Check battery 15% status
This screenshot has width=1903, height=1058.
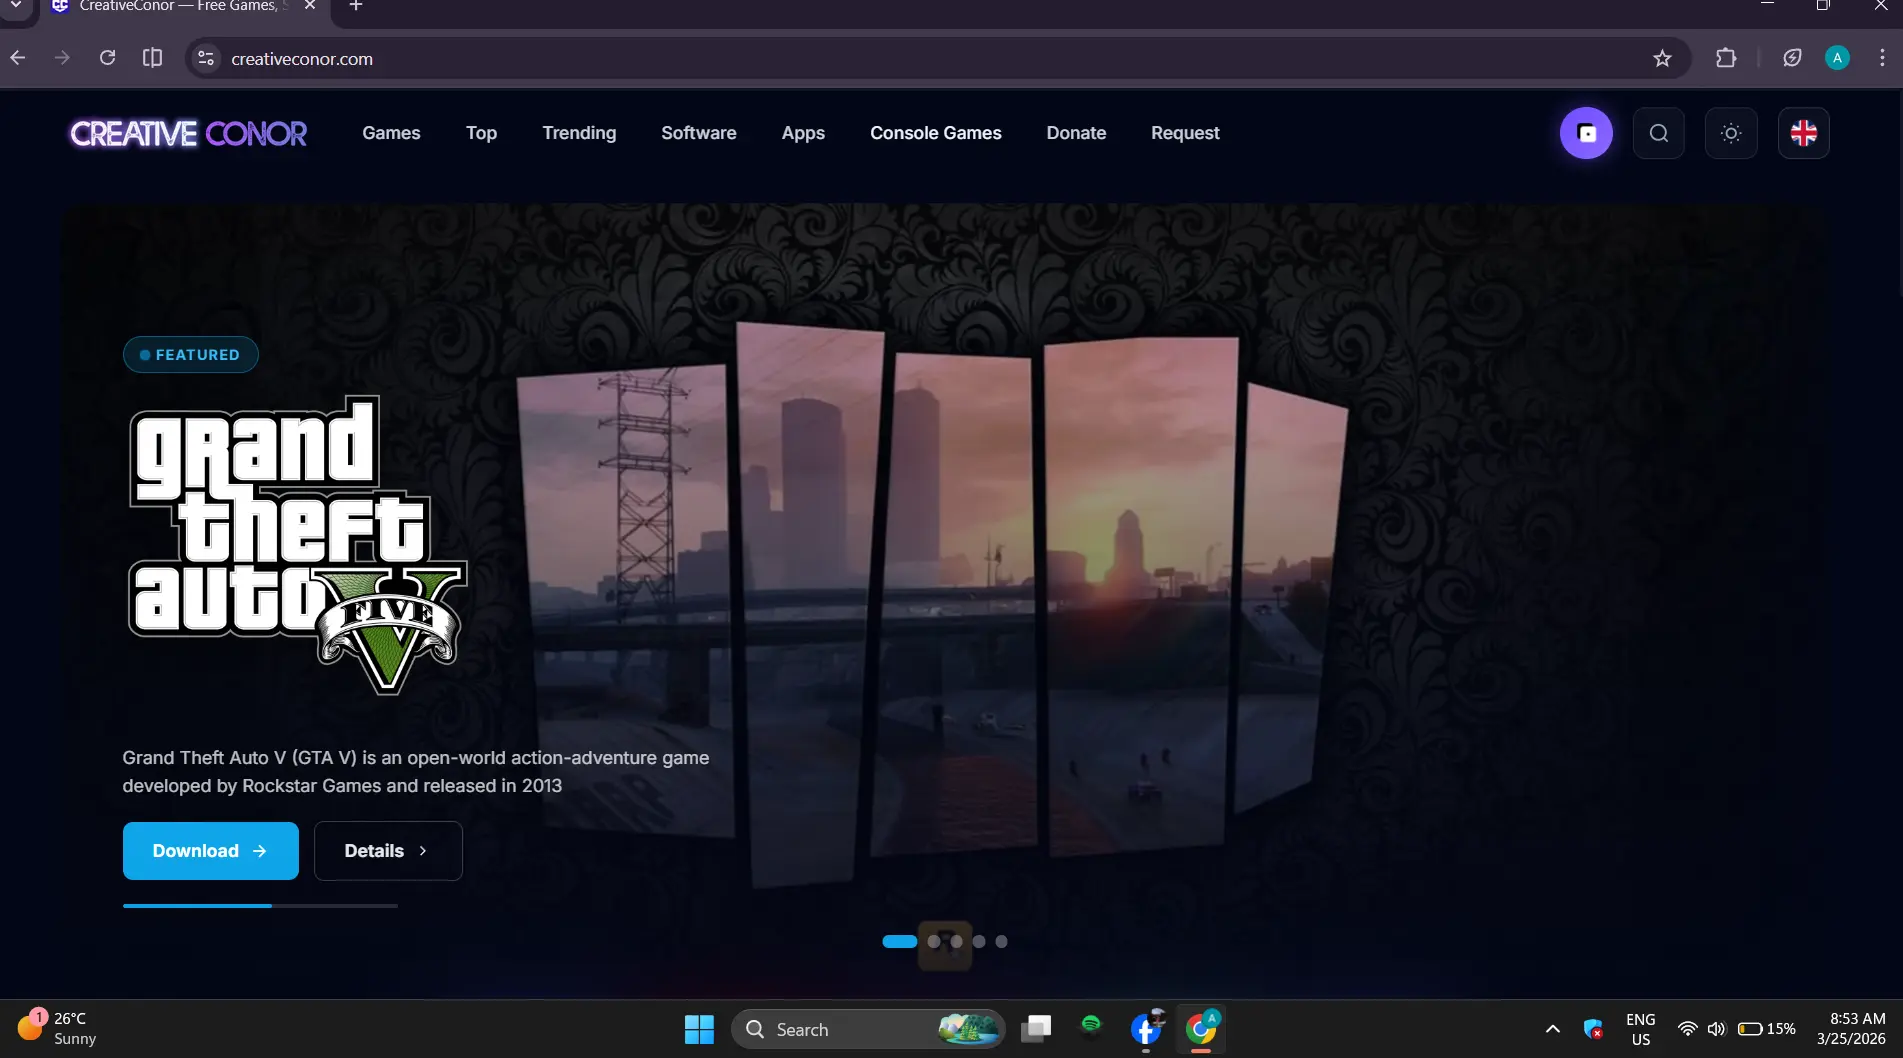pyautogui.click(x=1766, y=1029)
